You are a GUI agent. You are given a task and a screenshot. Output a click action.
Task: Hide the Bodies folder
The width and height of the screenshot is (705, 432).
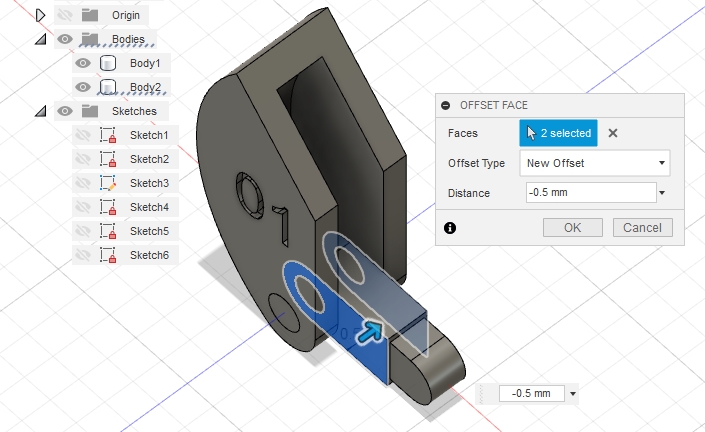(x=65, y=39)
